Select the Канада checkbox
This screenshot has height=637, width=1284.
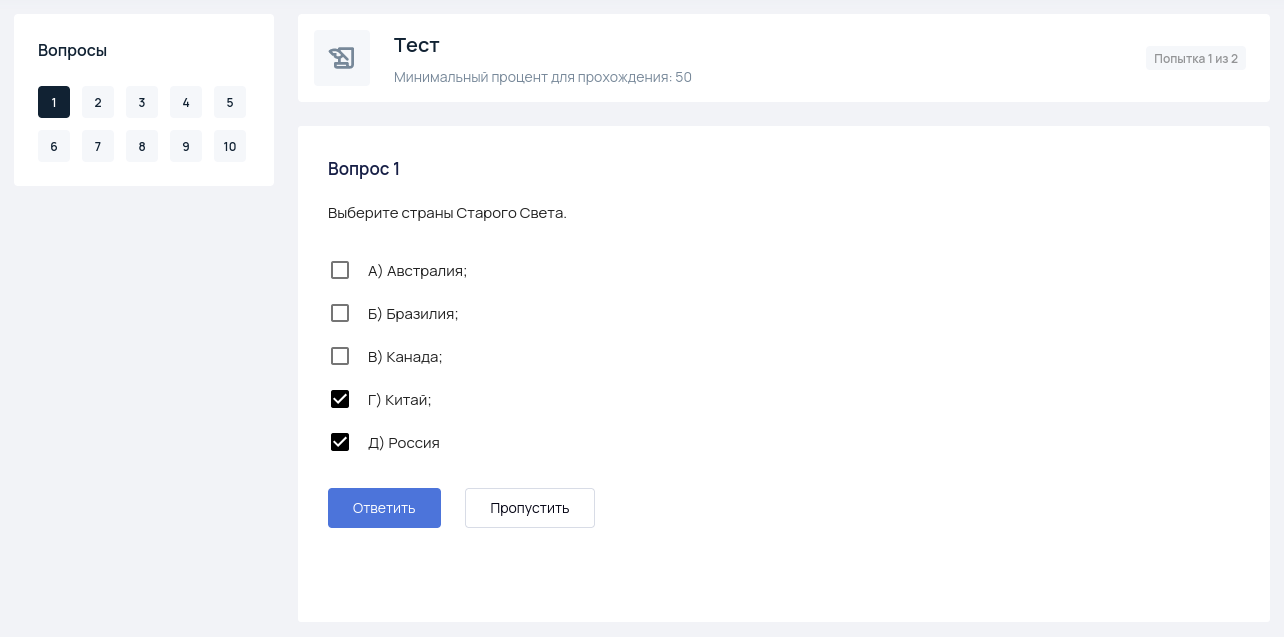pos(340,356)
